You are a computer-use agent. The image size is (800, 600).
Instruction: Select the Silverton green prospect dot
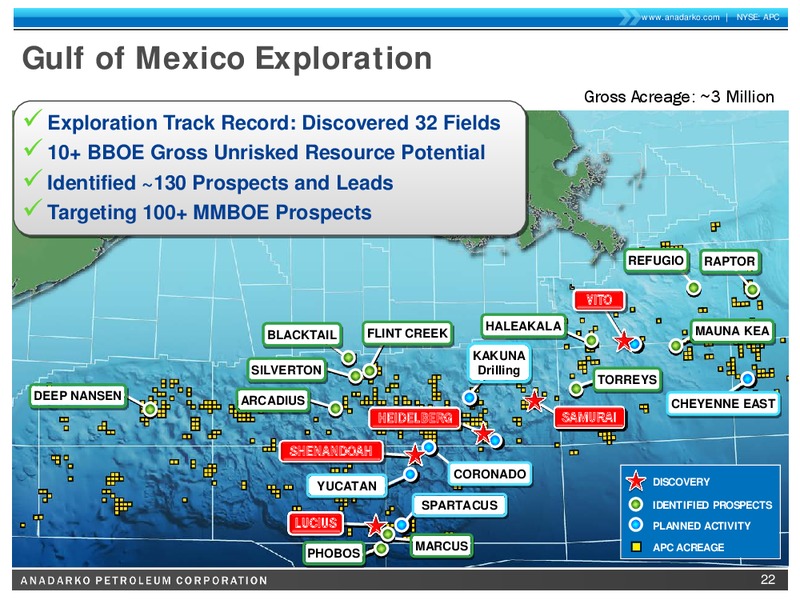[x=356, y=376]
